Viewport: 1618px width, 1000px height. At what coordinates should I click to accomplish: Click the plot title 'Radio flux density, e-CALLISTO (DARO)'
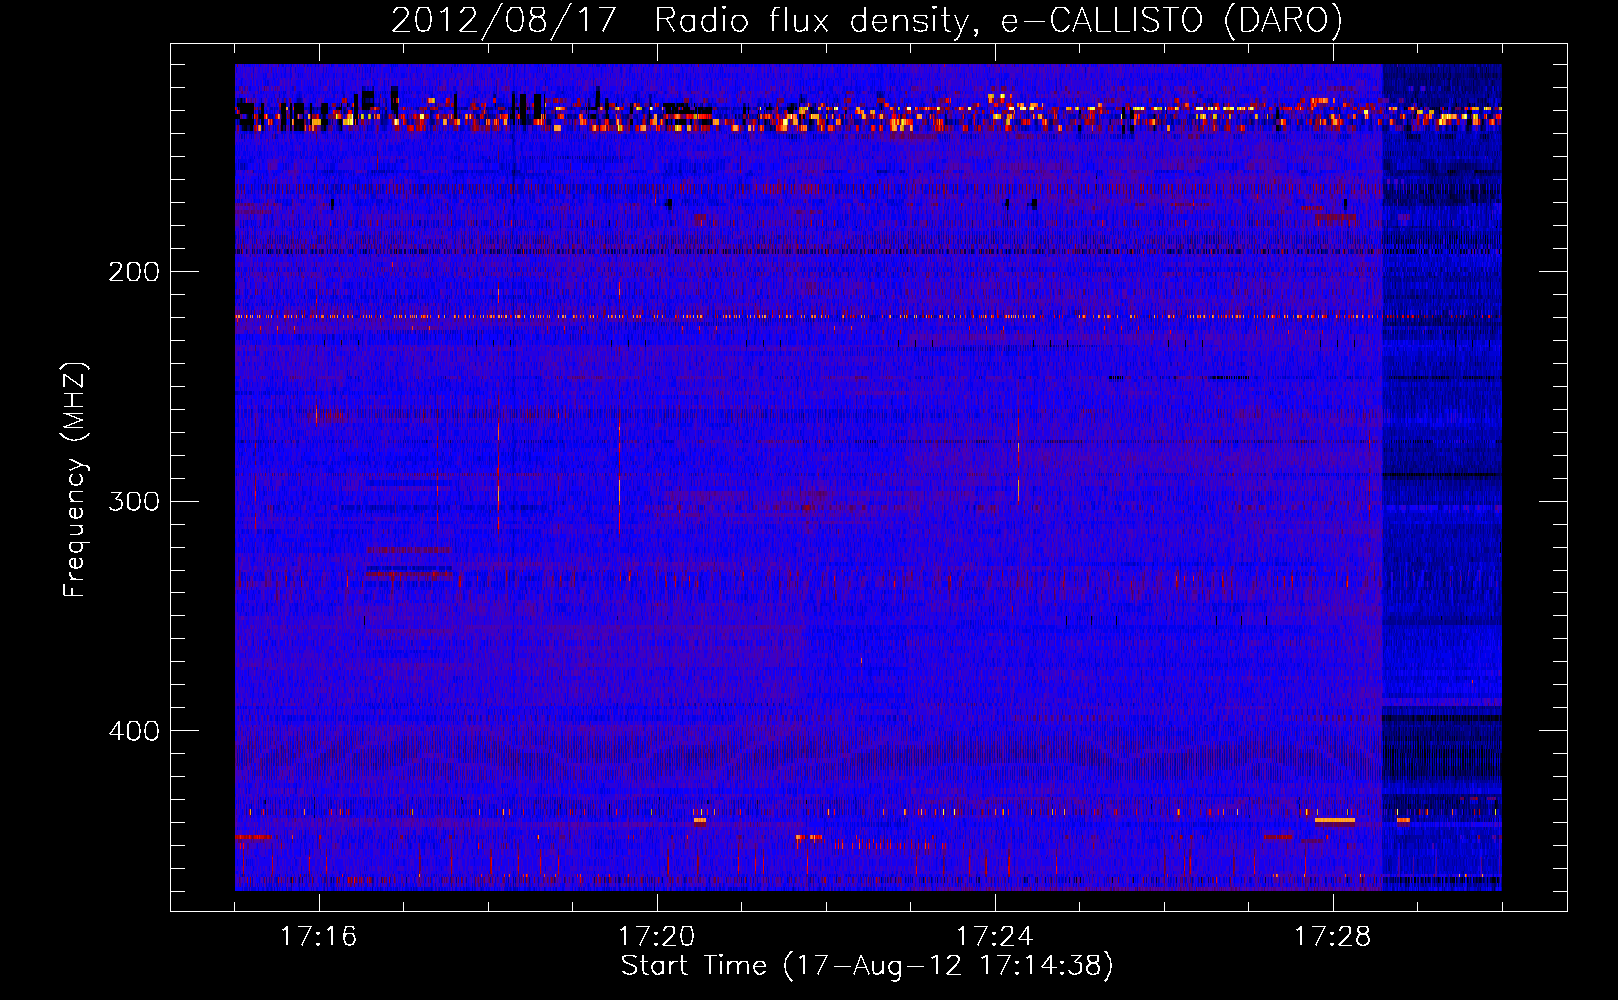pos(999,20)
